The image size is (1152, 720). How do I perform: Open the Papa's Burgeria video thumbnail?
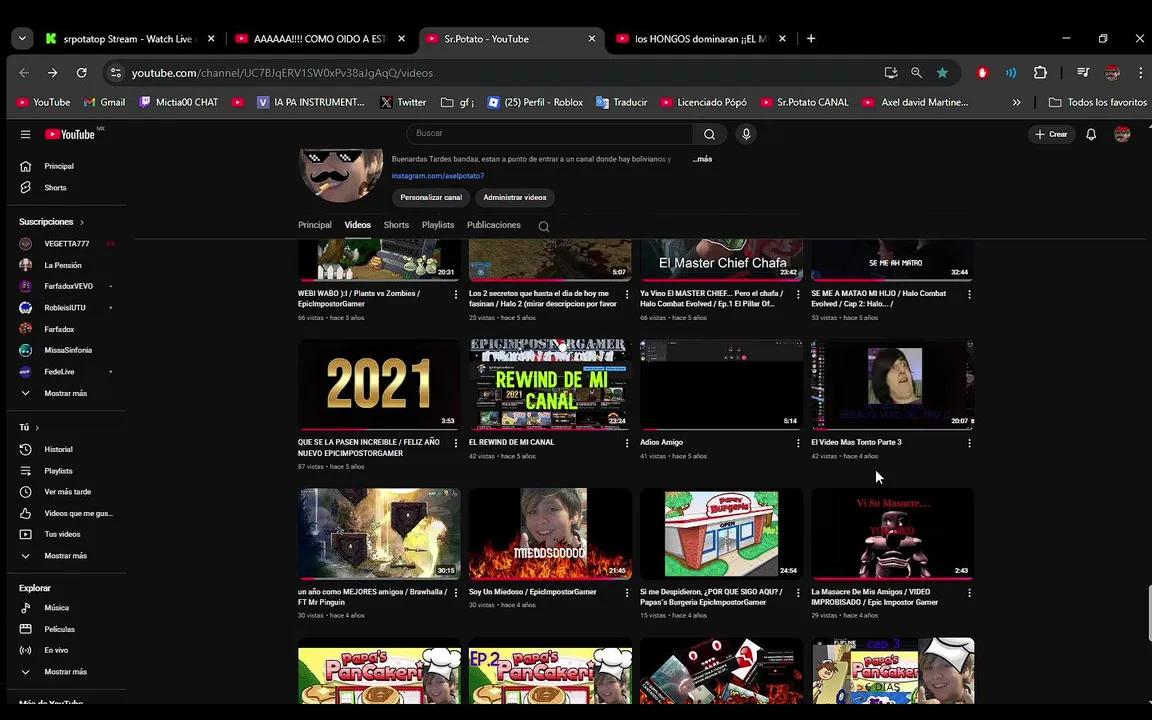721,533
